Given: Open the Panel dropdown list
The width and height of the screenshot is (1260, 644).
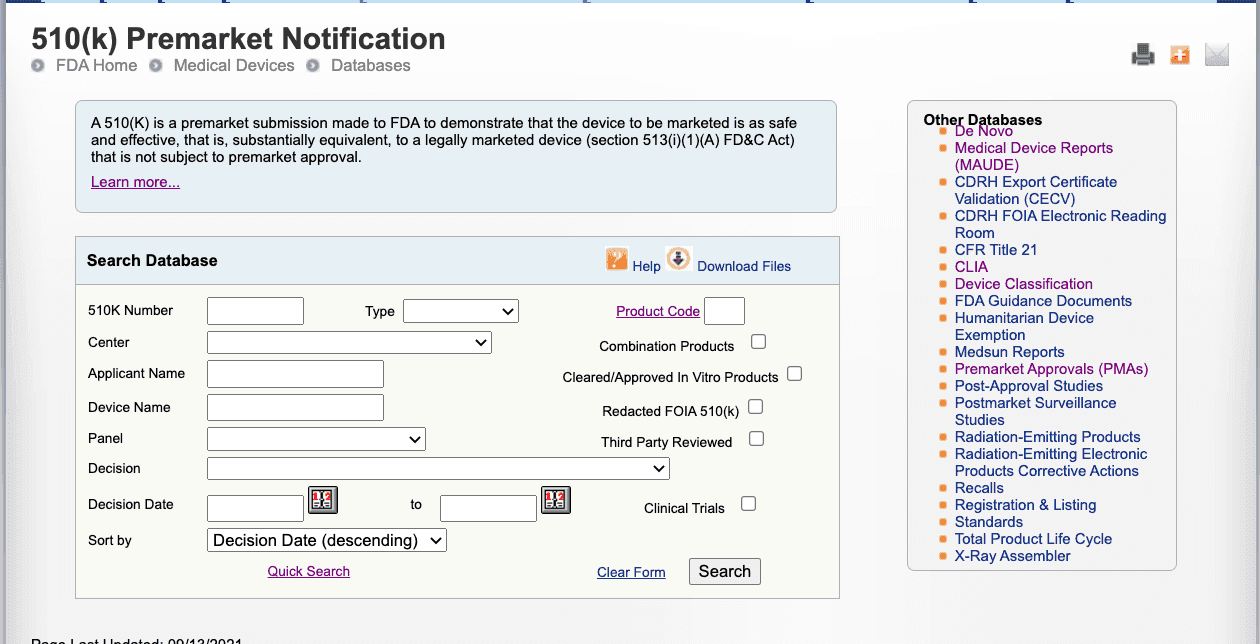Looking at the screenshot, I should (316, 439).
